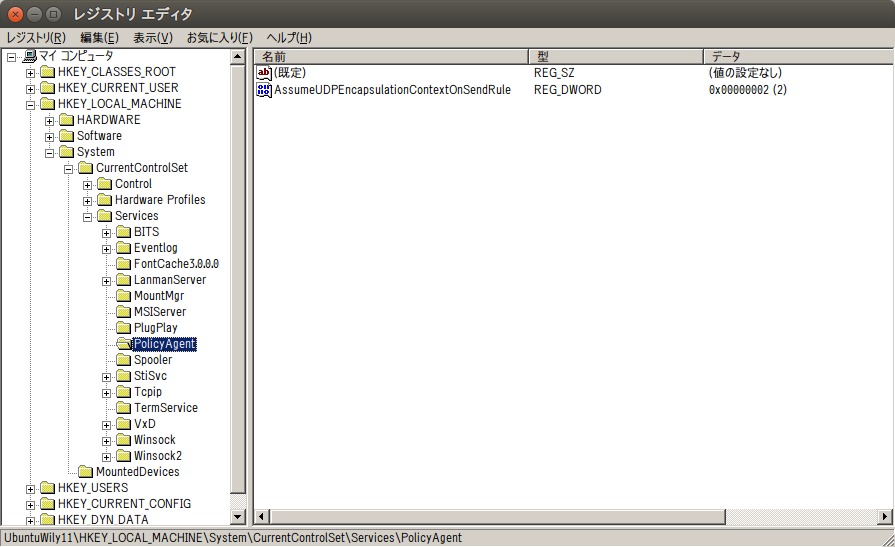Collapse the HKEY_LOCAL_MACHINE key
The image size is (895, 547).
coord(30,105)
